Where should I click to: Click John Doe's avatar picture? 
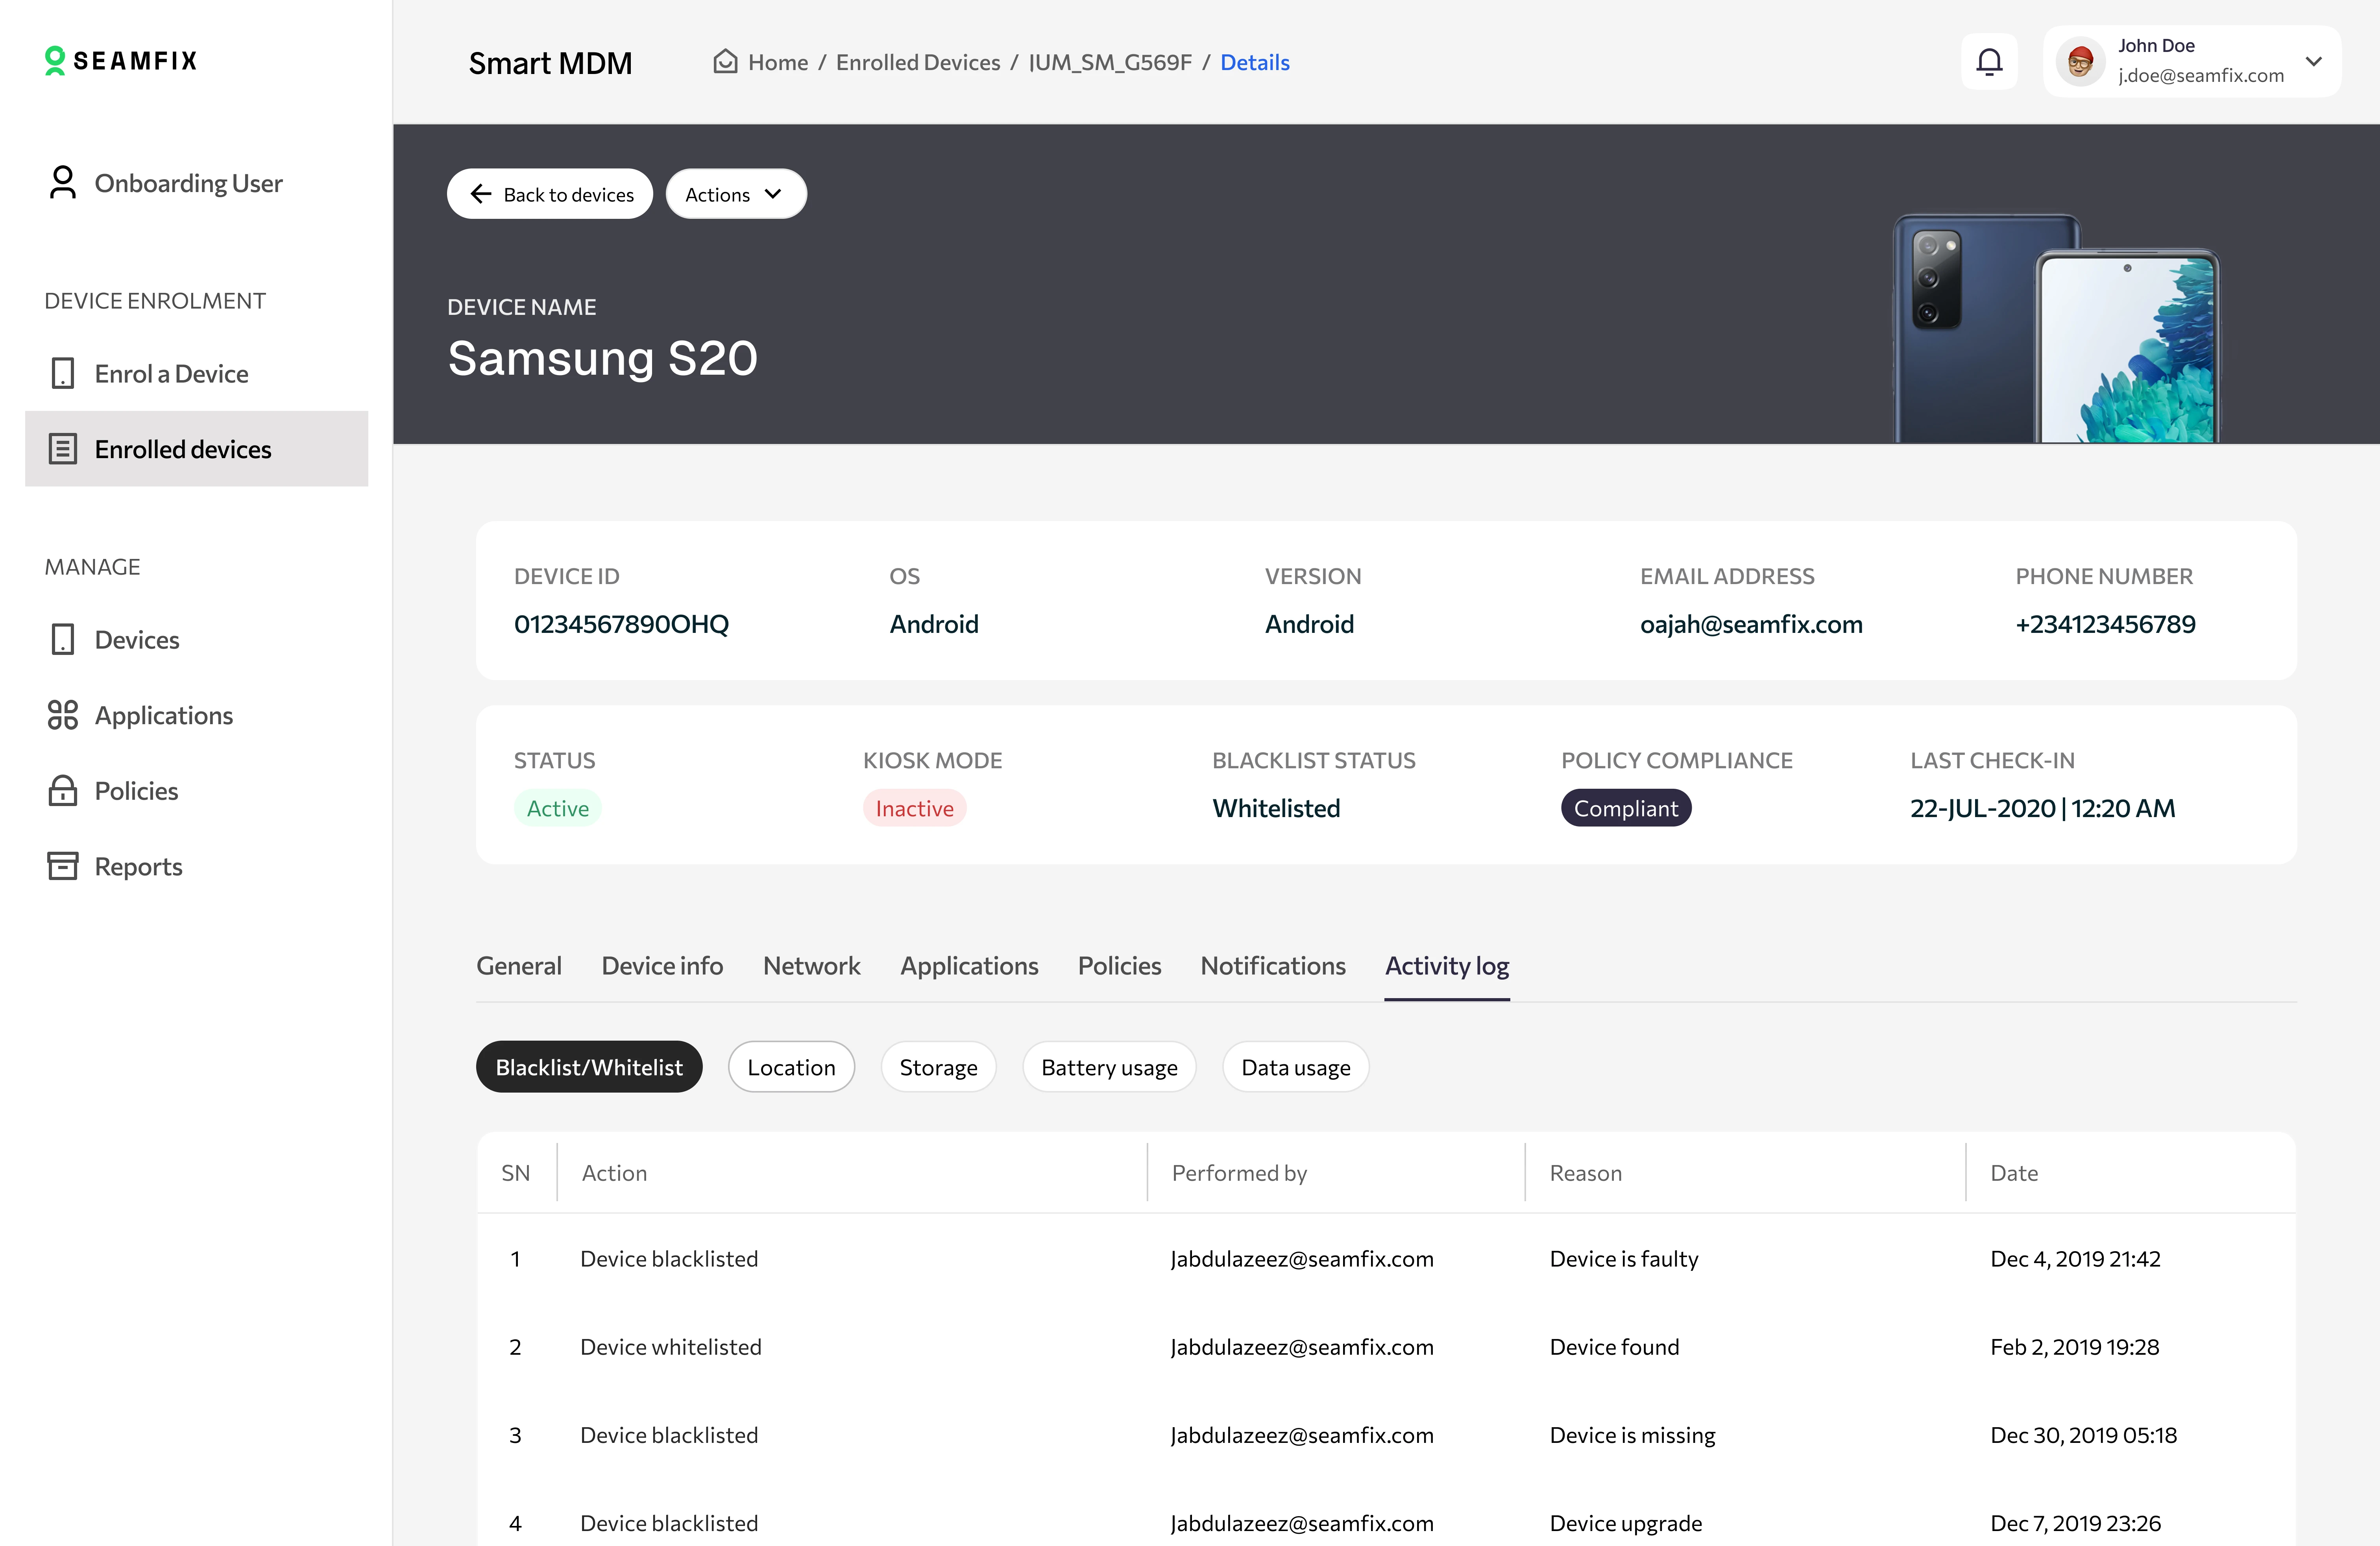2080,62
